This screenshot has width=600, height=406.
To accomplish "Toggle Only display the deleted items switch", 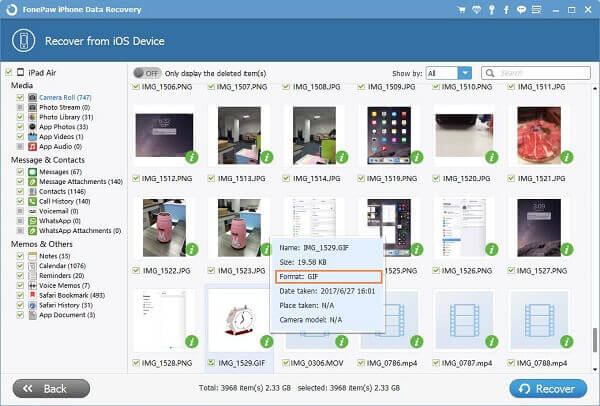I will pos(147,73).
